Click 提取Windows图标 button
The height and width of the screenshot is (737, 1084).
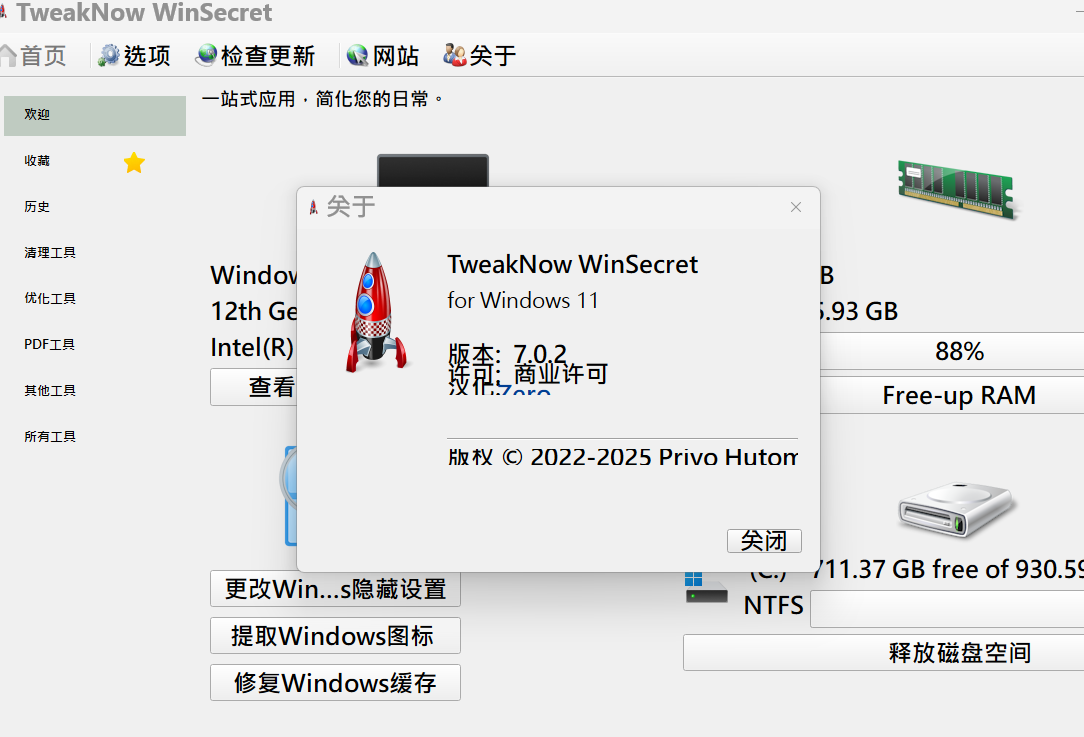(335, 635)
